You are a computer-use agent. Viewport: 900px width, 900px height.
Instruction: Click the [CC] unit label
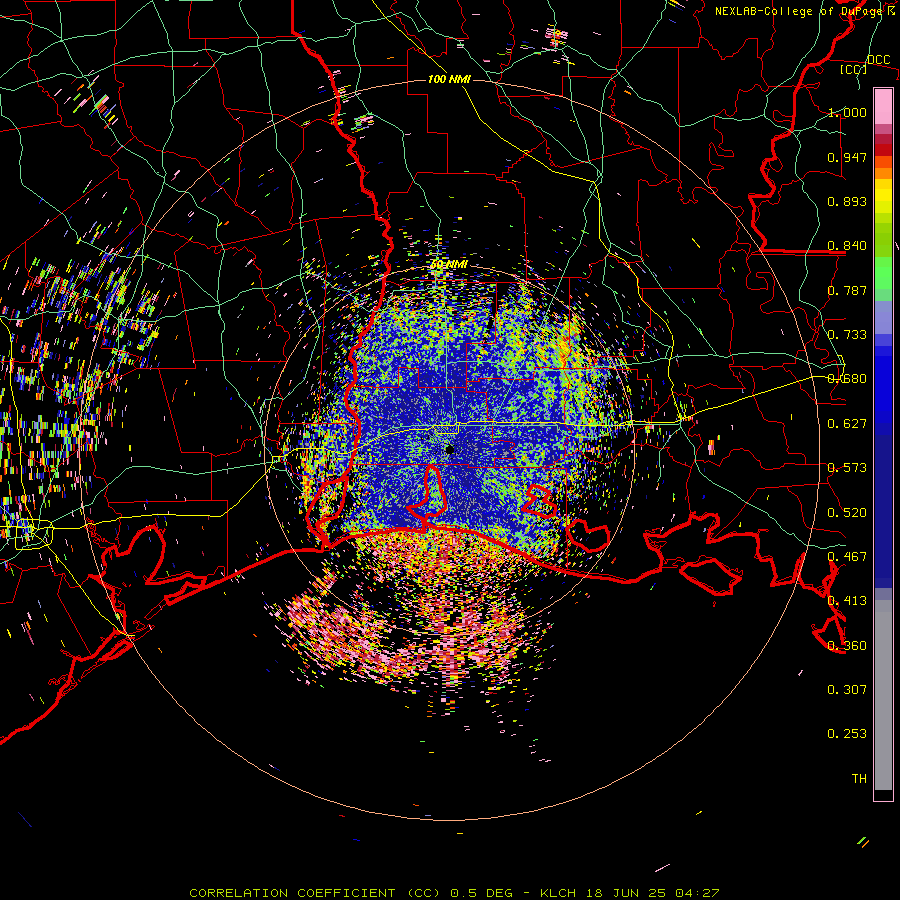pos(853,69)
